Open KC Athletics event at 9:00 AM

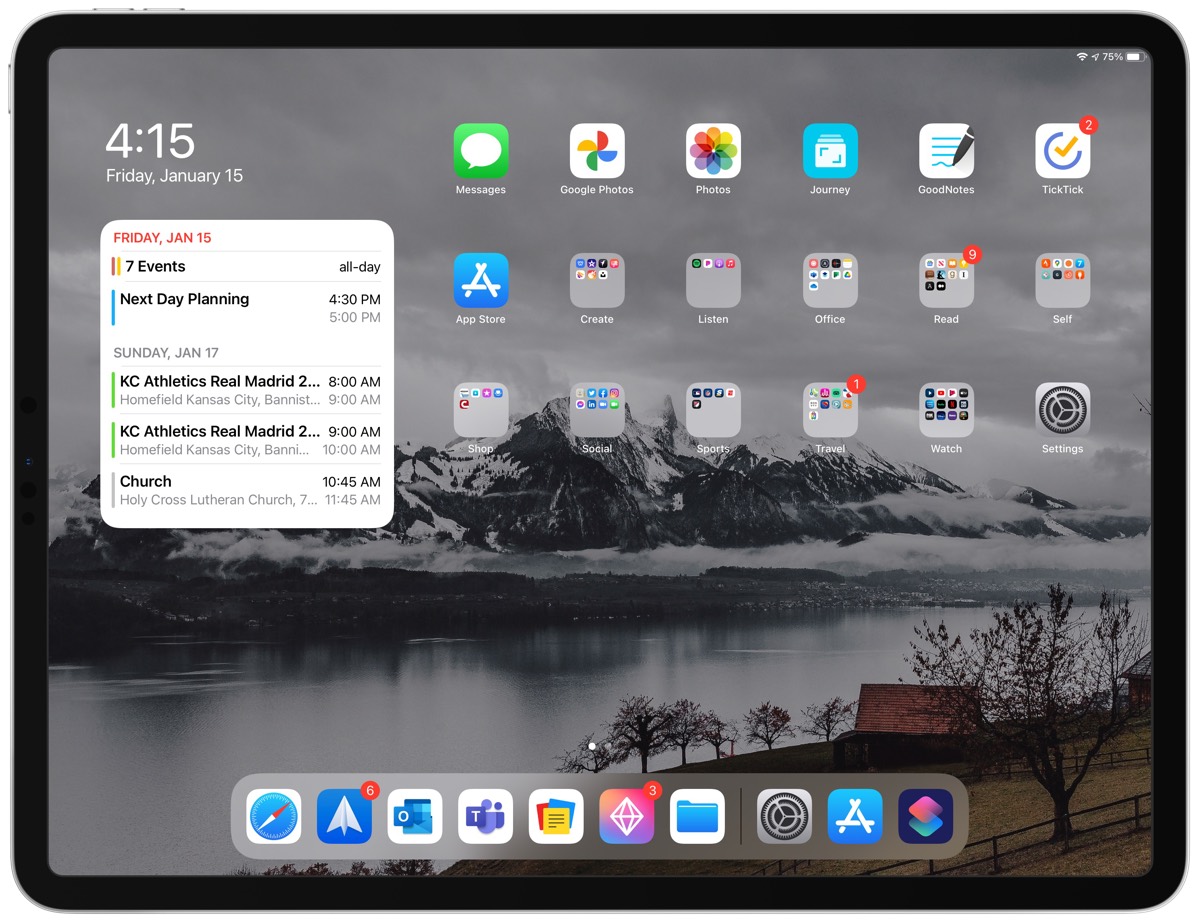(x=247, y=440)
